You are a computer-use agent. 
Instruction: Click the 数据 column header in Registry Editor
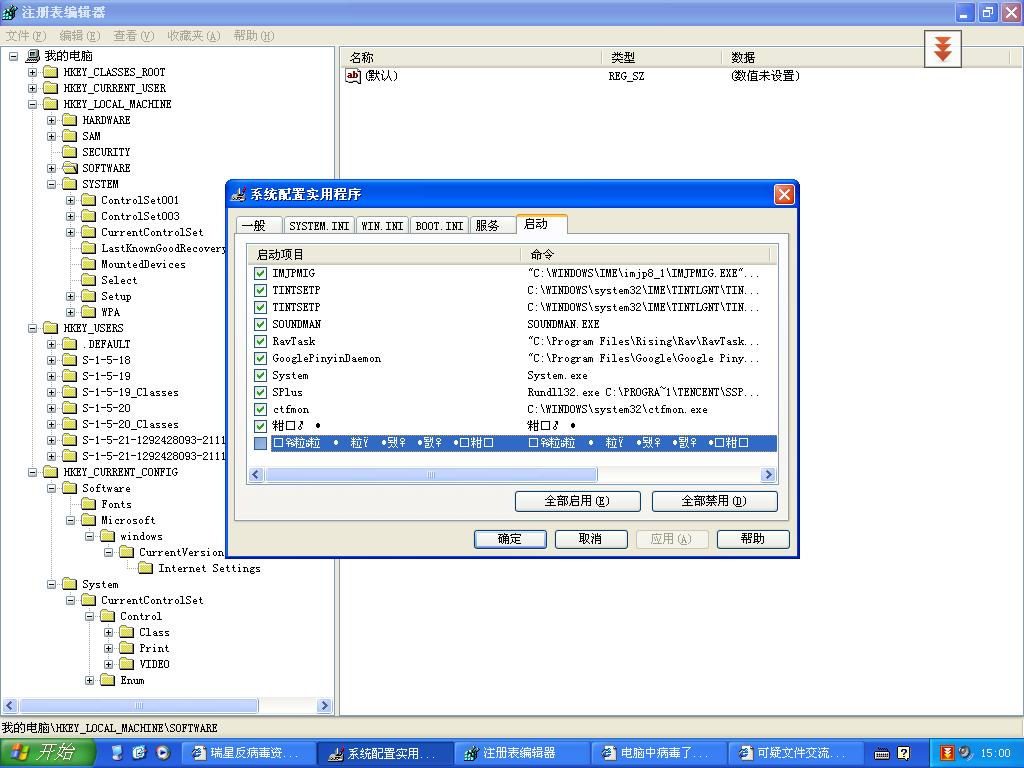coord(865,57)
